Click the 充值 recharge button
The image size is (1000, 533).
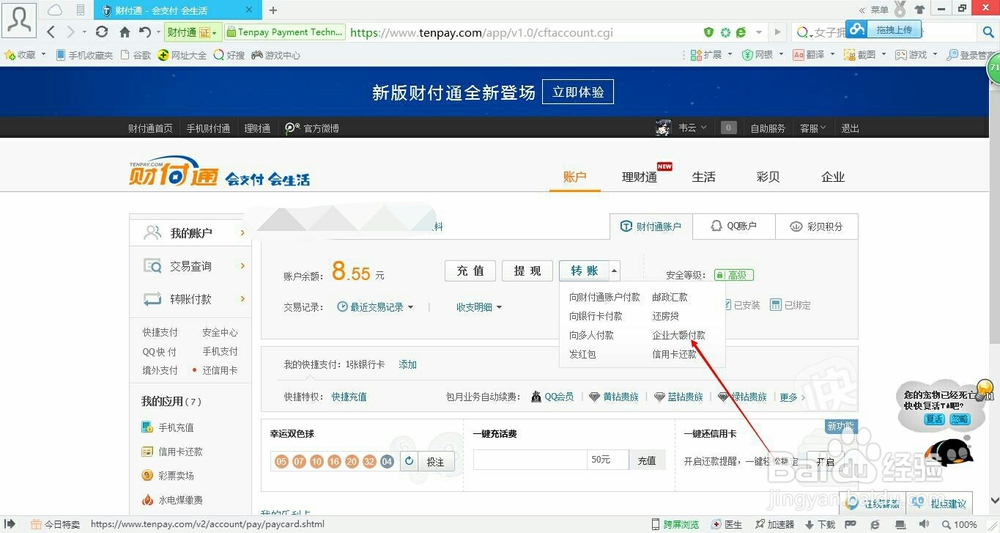click(470, 271)
